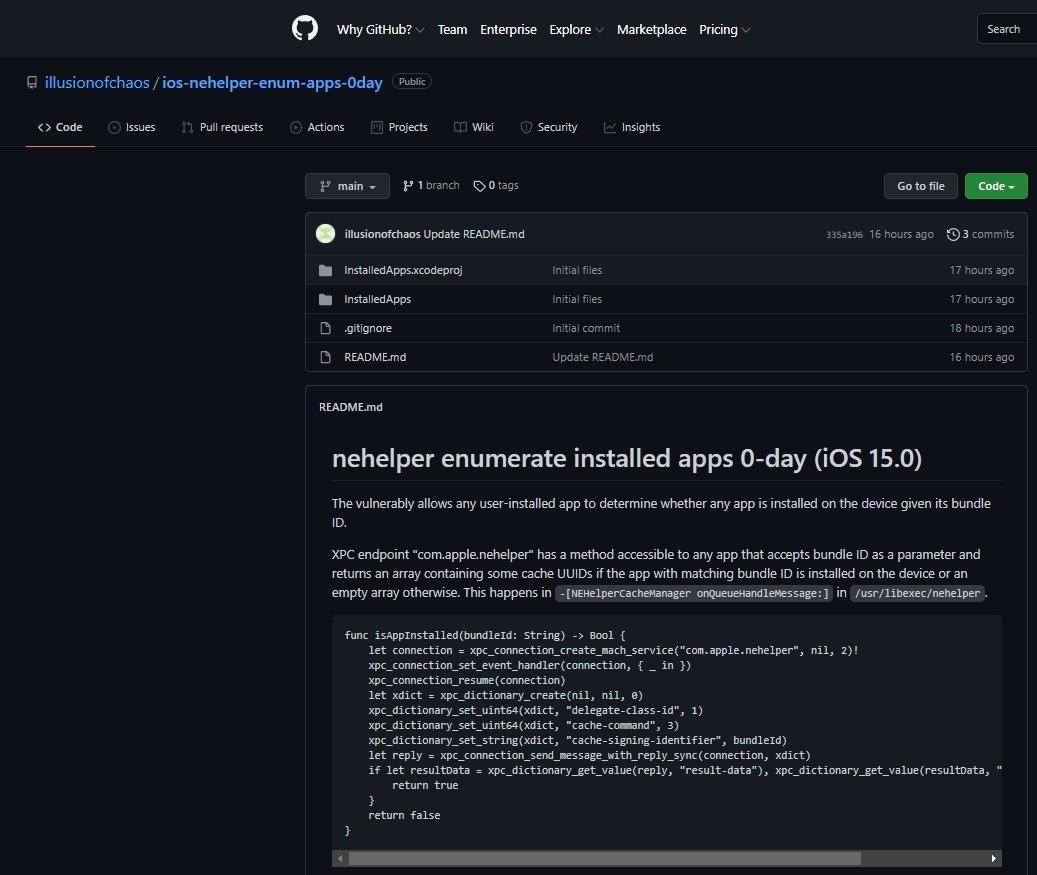Switch to the Actions tab
The image size is (1037, 875).
point(317,127)
